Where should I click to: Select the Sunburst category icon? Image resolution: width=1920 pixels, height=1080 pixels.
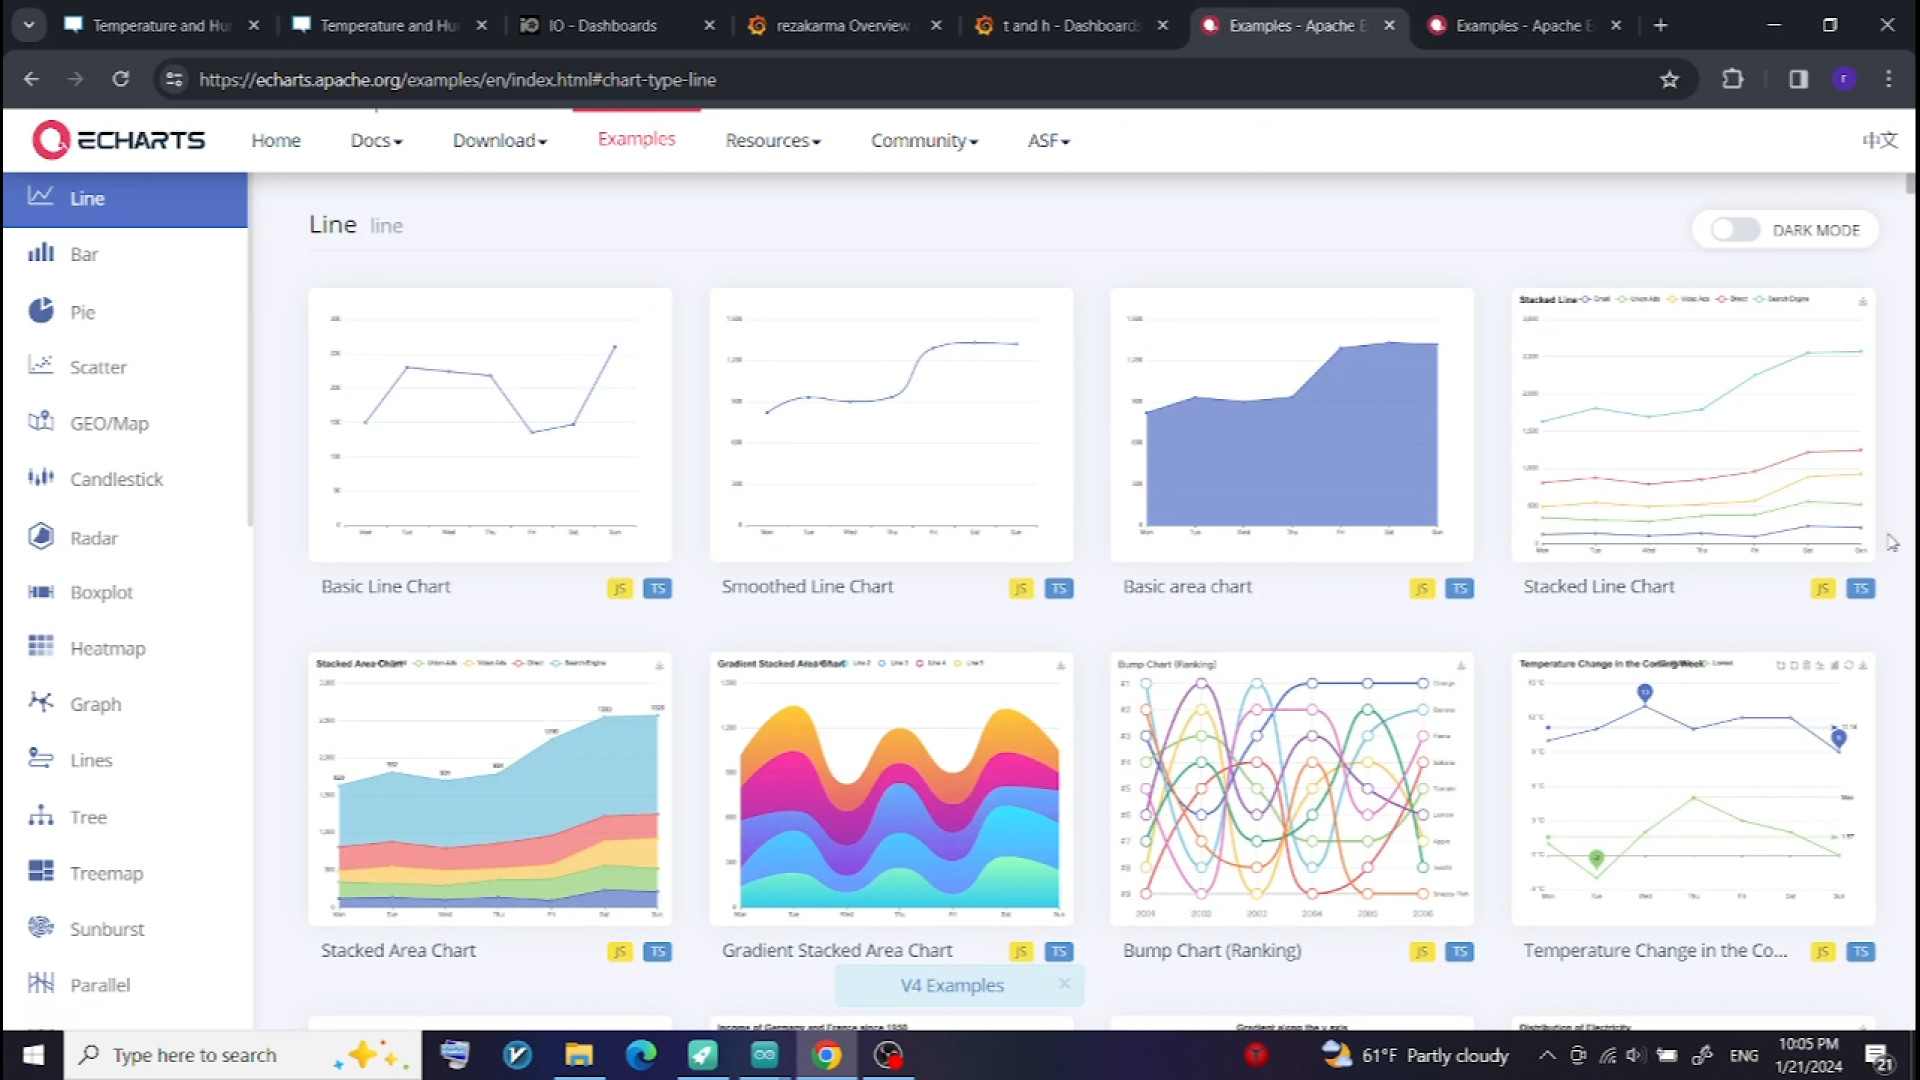pyautogui.click(x=40, y=928)
